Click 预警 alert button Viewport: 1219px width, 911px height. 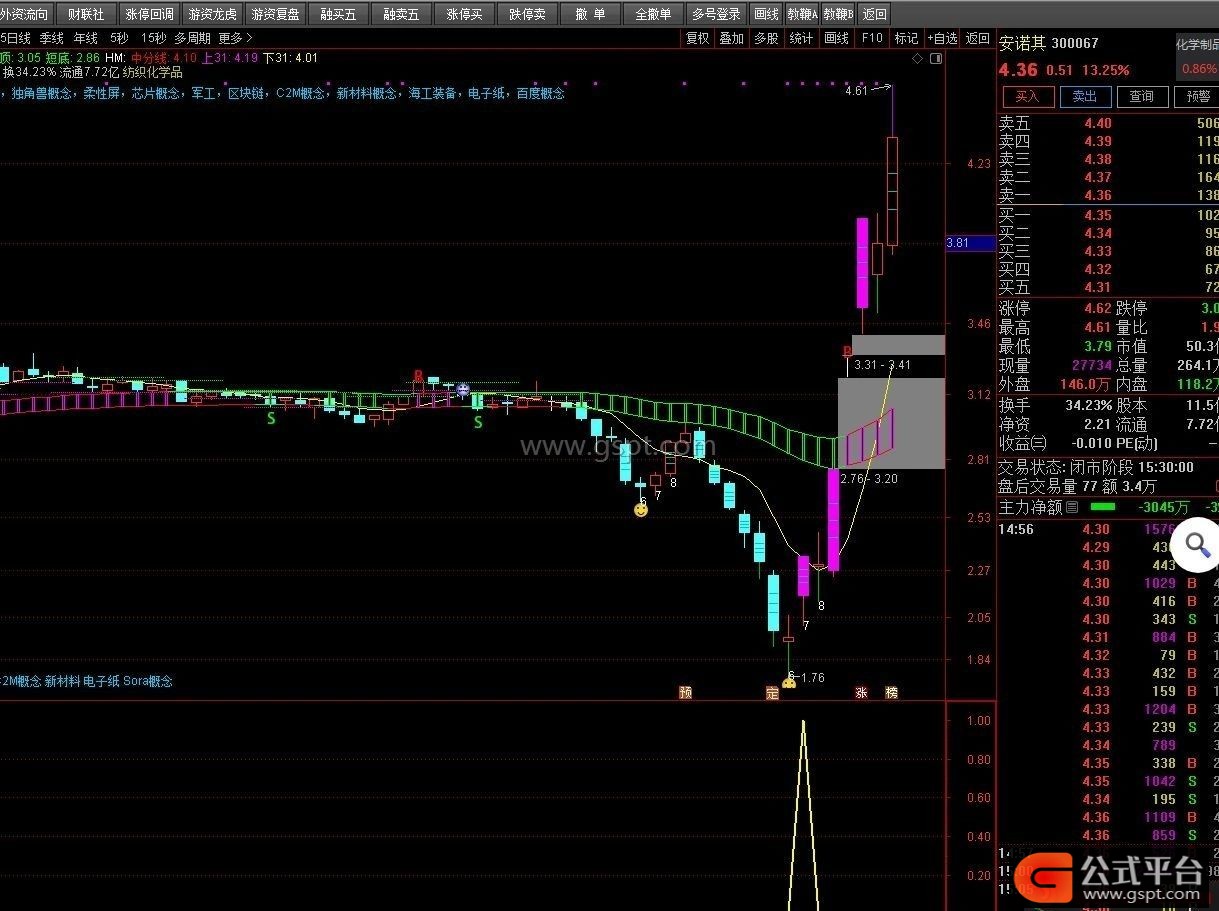click(x=1198, y=96)
